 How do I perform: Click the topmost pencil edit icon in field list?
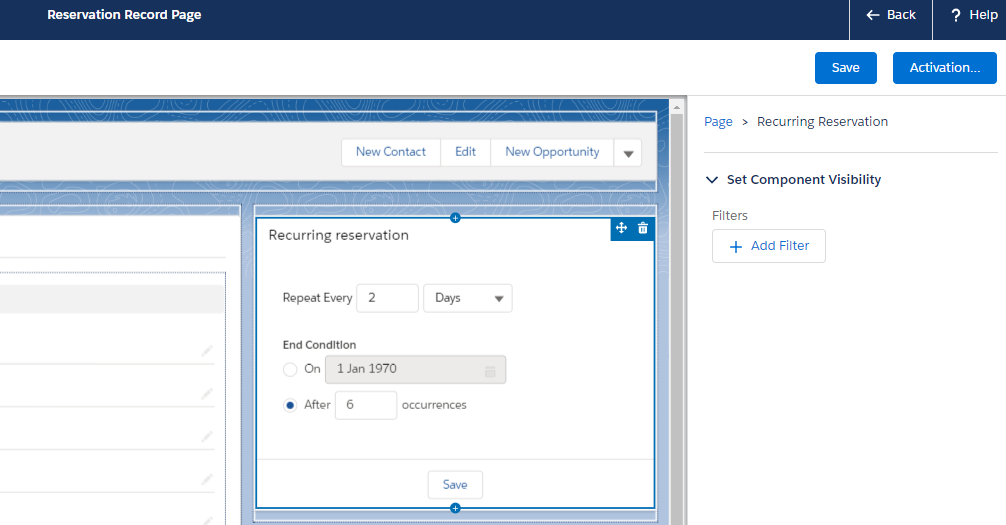[207, 351]
